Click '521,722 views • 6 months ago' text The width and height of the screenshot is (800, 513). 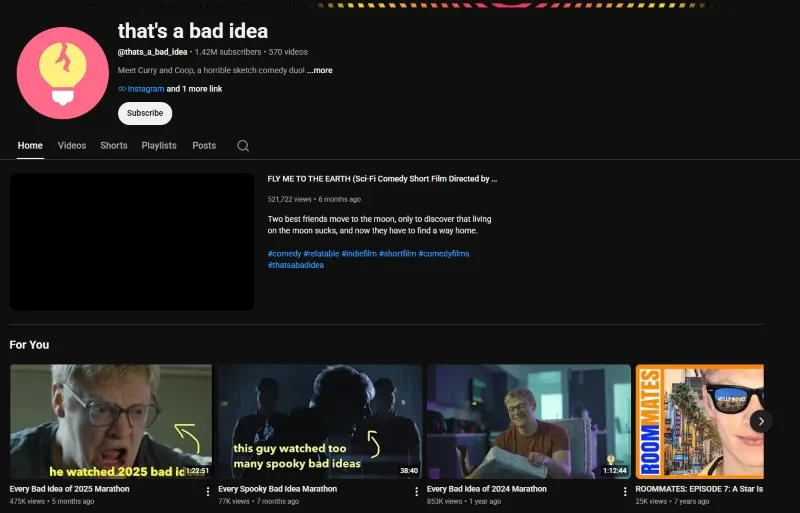tap(314, 200)
